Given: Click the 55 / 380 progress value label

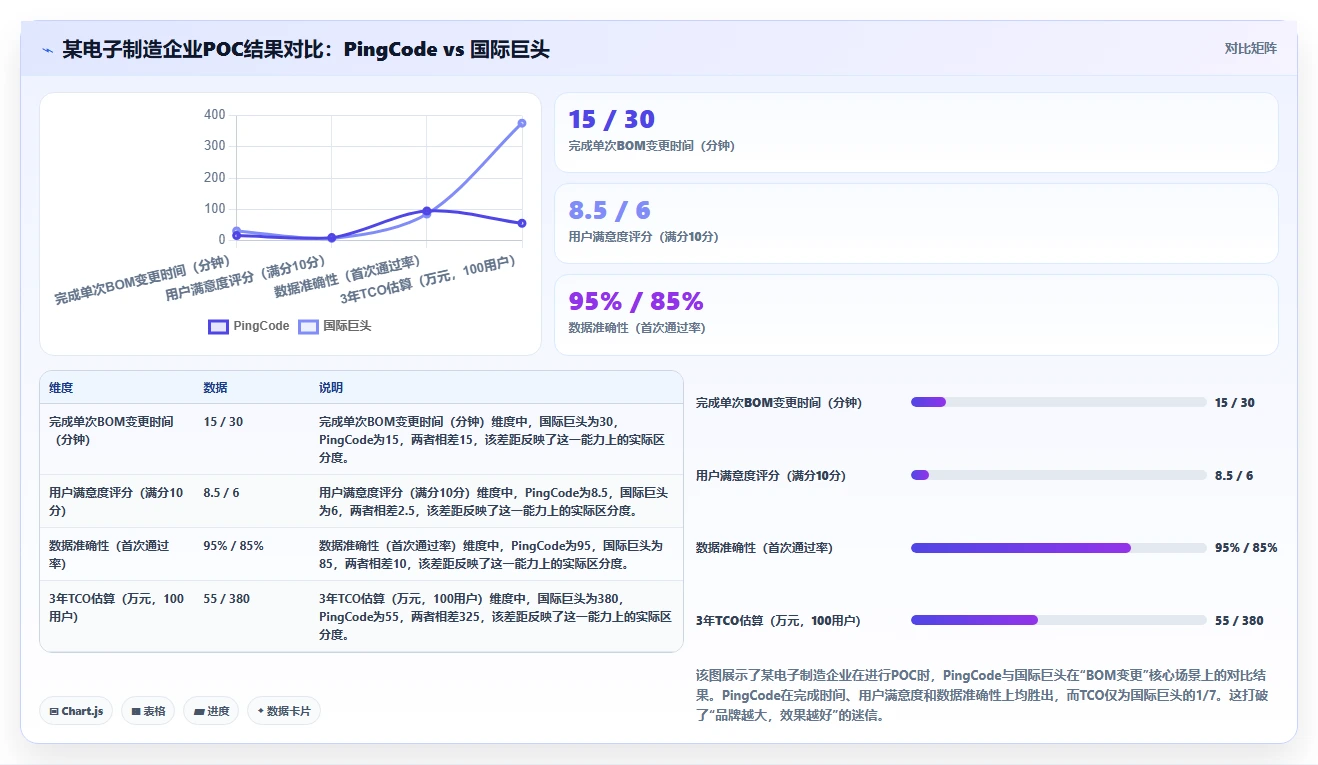Looking at the screenshot, I should (x=1239, y=621).
